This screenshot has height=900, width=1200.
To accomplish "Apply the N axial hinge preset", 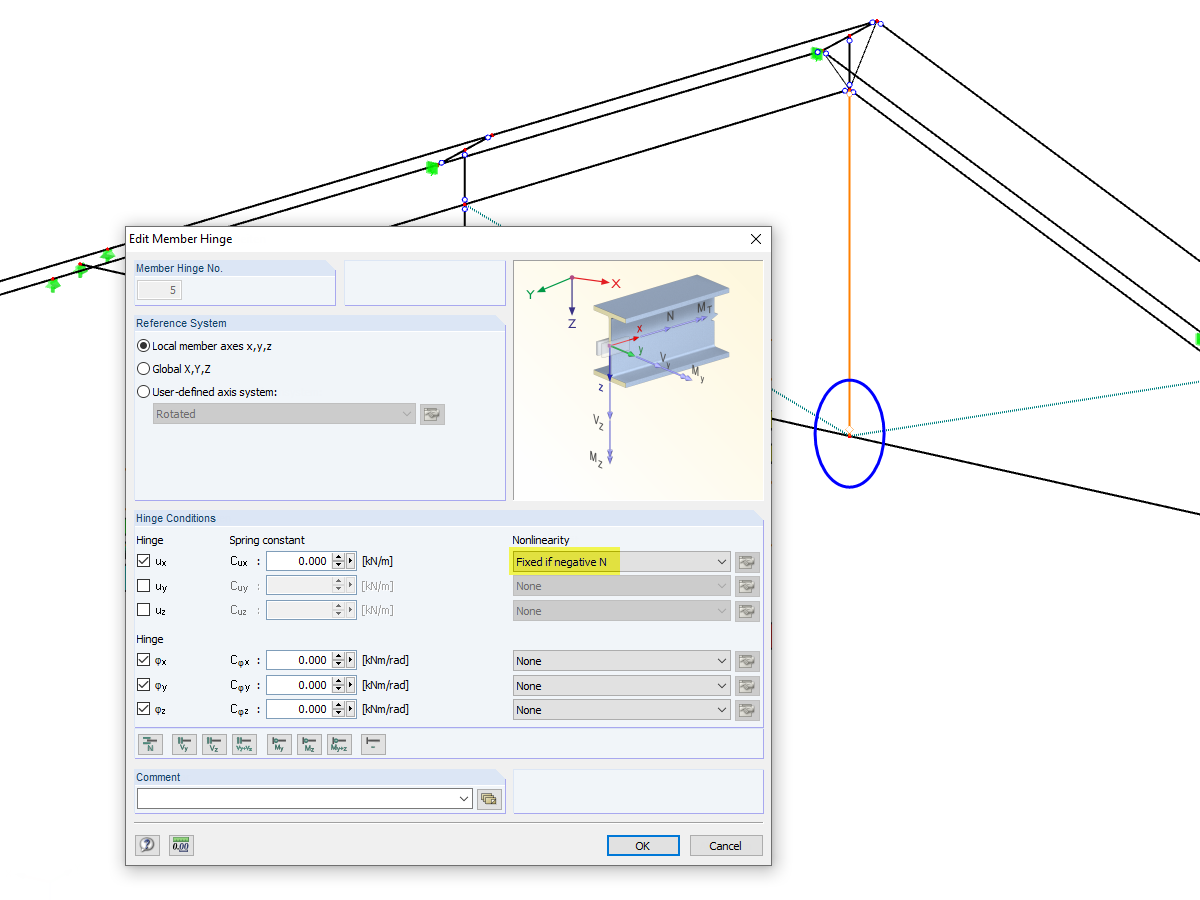I will [x=149, y=744].
